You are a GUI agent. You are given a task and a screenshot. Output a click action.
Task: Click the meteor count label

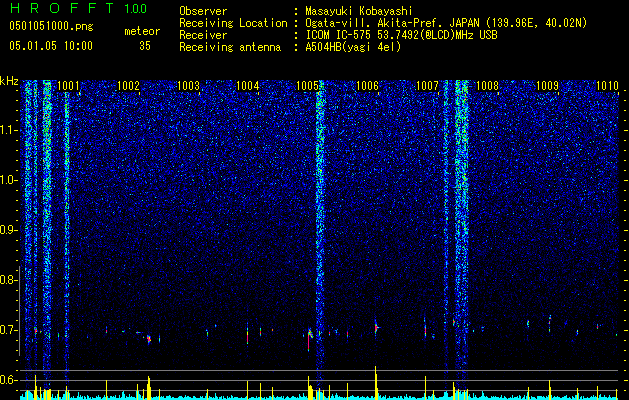(x=142, y=31)
